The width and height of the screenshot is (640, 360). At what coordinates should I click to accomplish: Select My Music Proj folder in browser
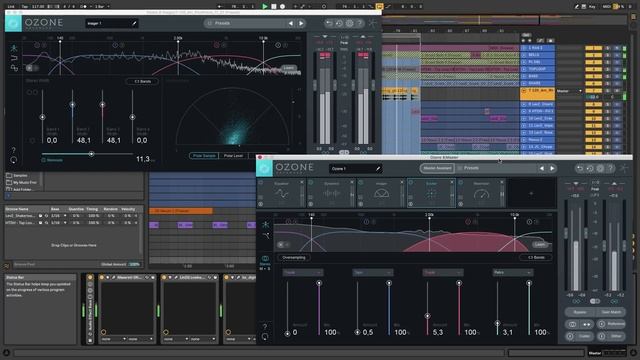click(21, 182)
